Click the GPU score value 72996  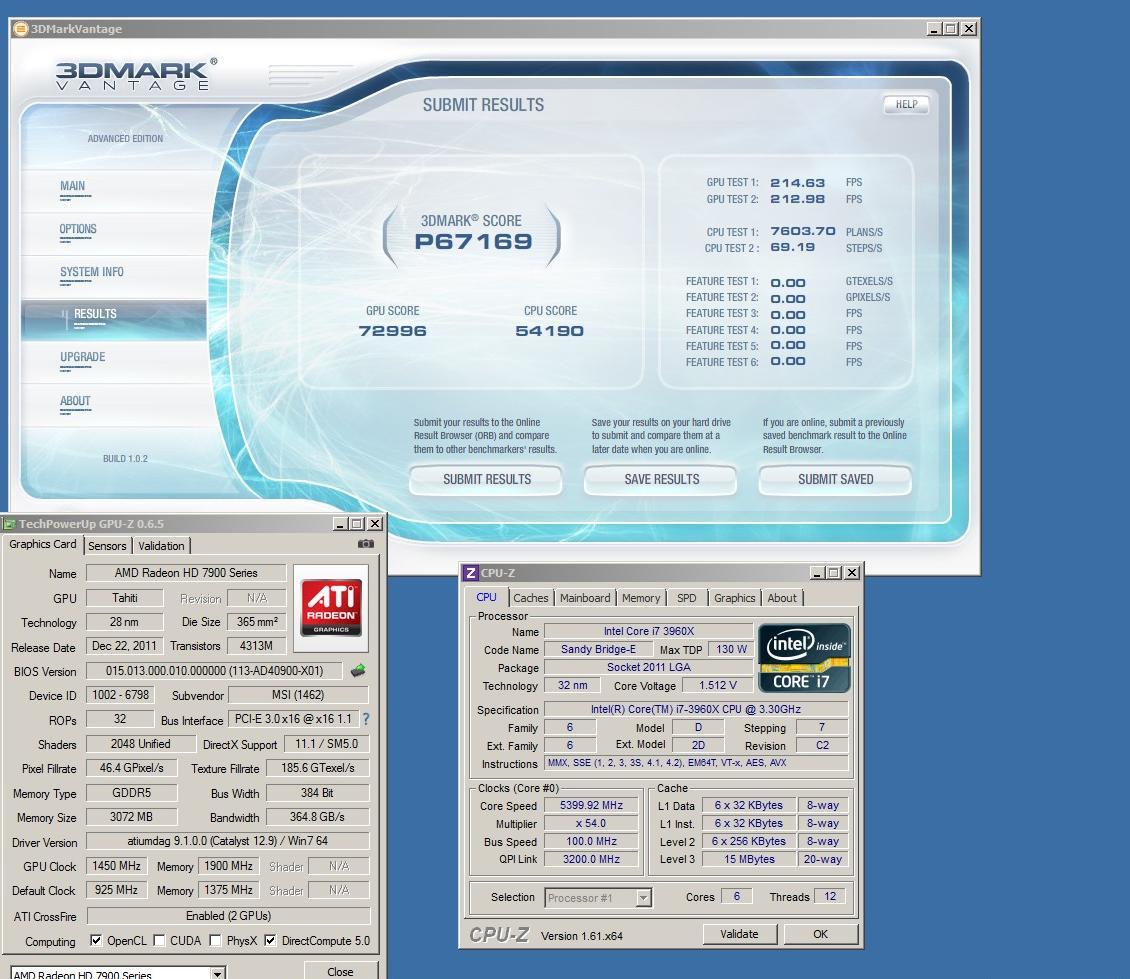coord(393,331)
